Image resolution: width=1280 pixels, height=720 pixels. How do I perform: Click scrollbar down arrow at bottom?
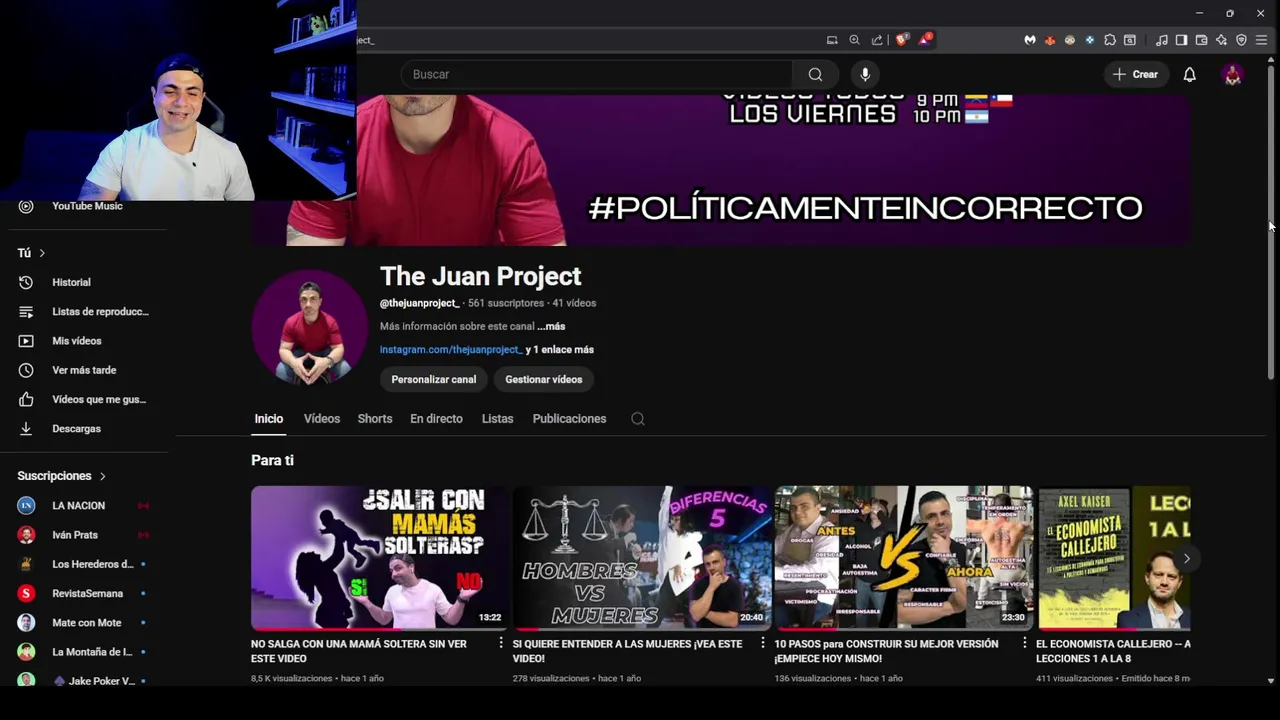click(x=1271, y=681)
